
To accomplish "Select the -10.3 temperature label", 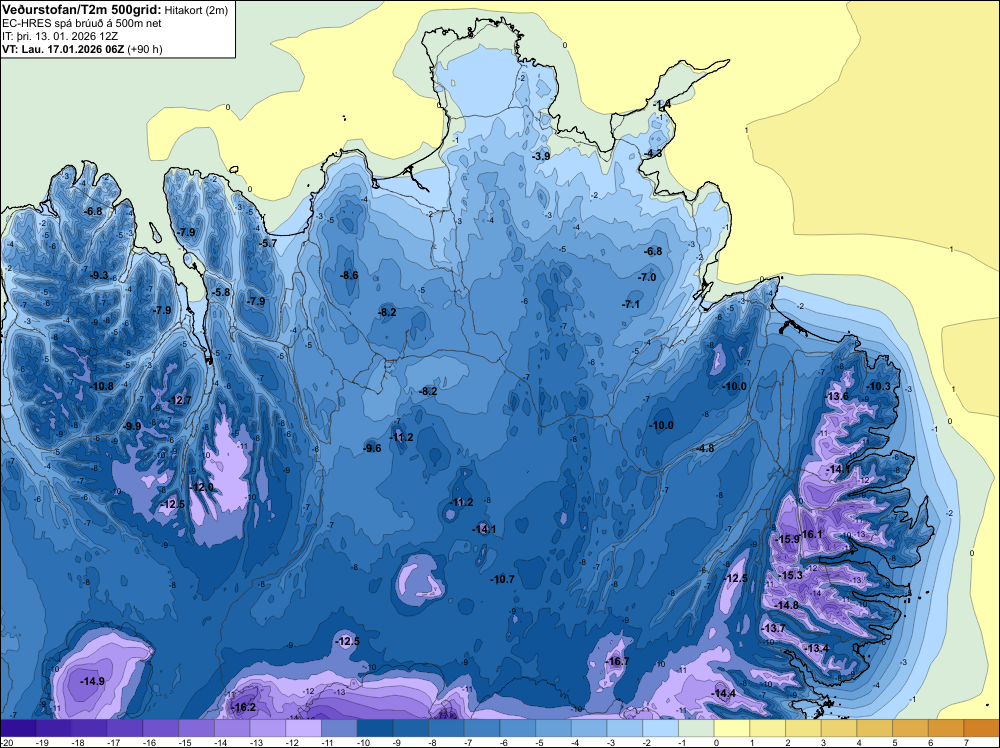I will 878,386.
